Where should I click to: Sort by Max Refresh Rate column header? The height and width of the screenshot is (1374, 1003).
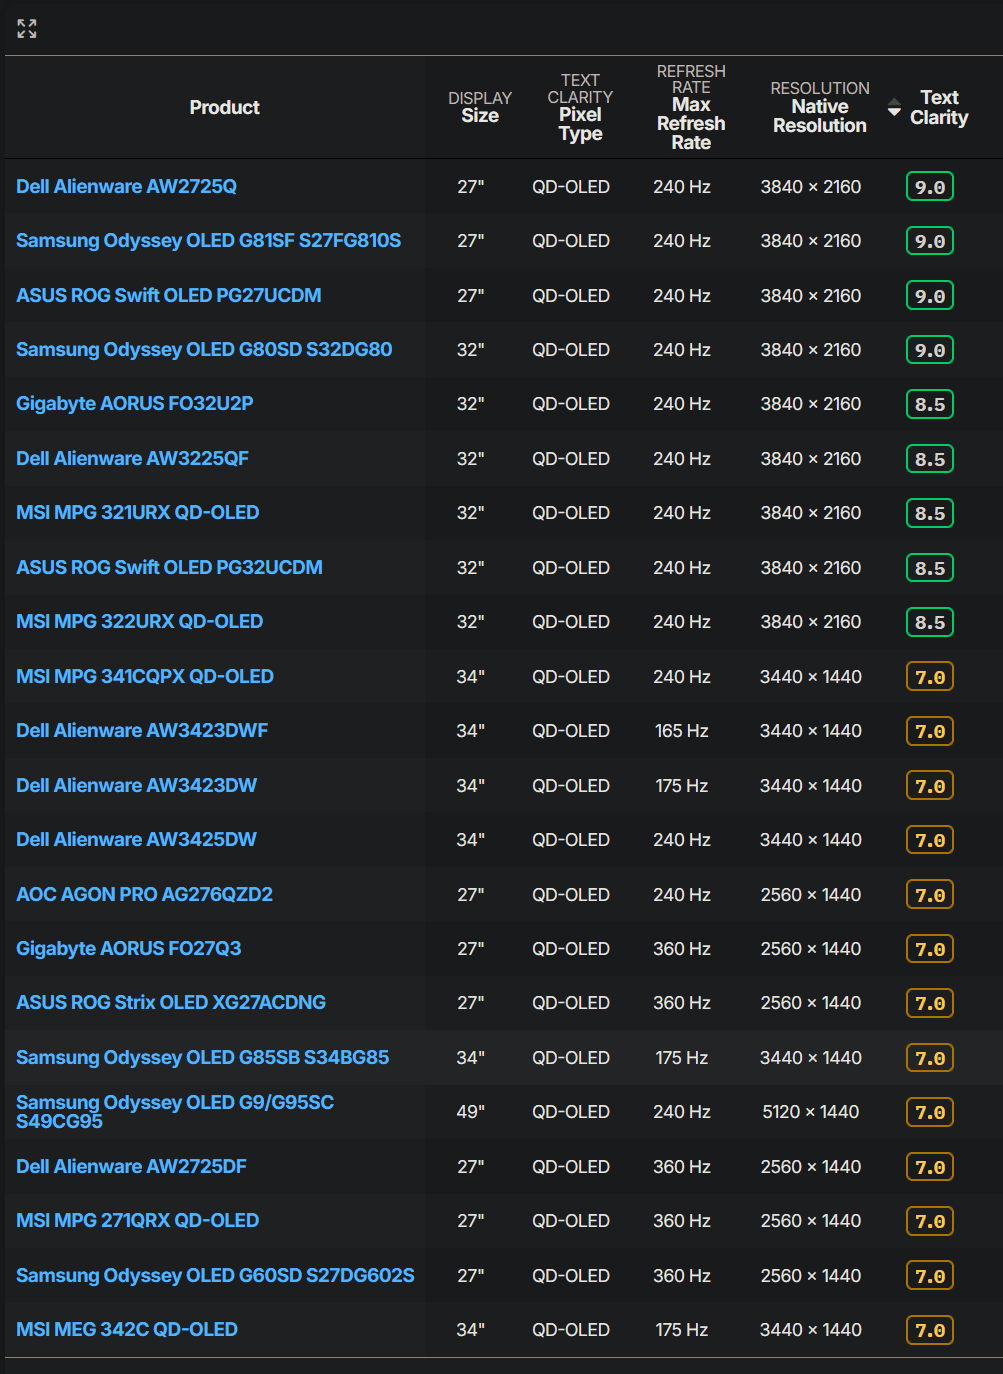[691, 107]
